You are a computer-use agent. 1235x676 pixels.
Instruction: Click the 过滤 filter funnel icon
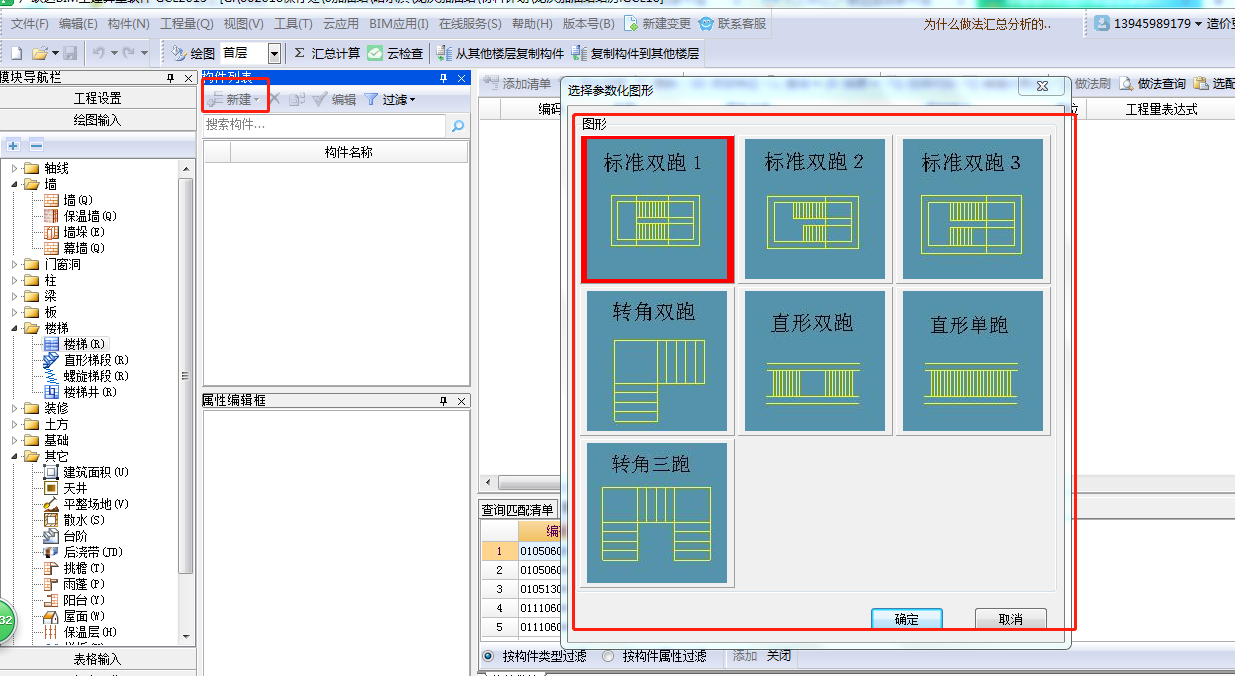[x=371, y=99]
